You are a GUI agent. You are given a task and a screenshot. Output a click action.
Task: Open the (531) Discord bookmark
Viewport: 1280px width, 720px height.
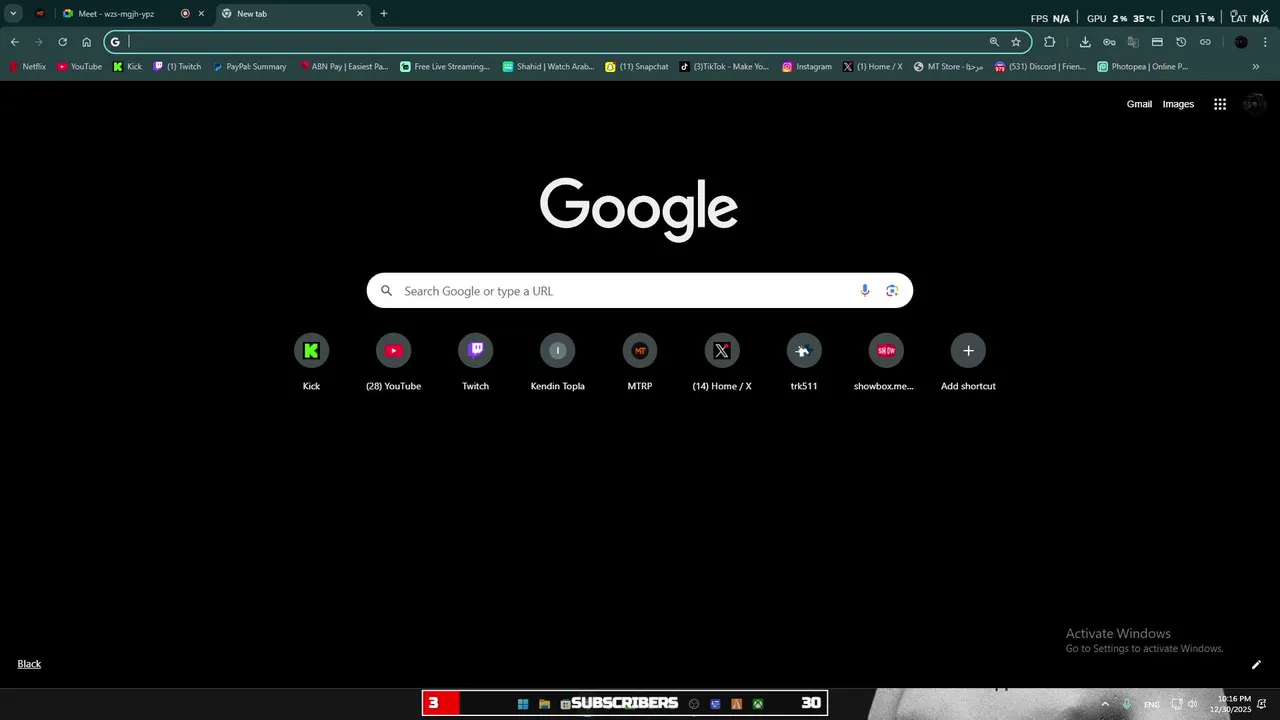[1040, 67]
